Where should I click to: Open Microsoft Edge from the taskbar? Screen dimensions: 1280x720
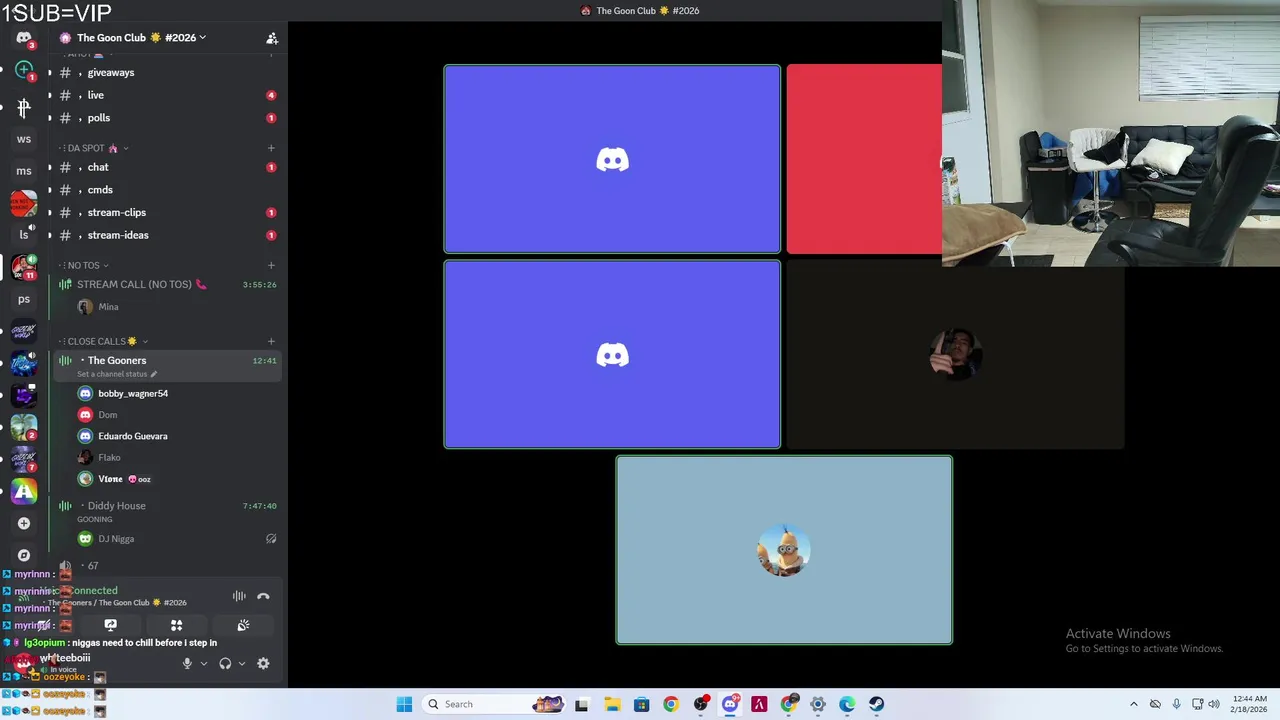847,704
